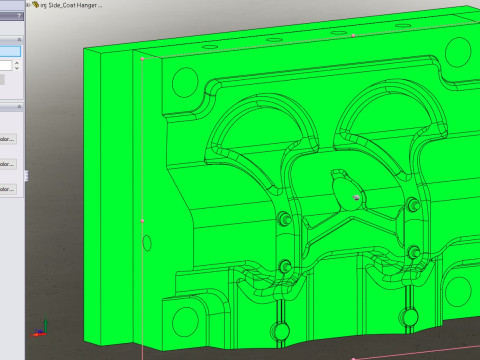The width and height of the screenshot is (480, 360).
Task: Click the XYZ coordinate triad
Action: 39,329
